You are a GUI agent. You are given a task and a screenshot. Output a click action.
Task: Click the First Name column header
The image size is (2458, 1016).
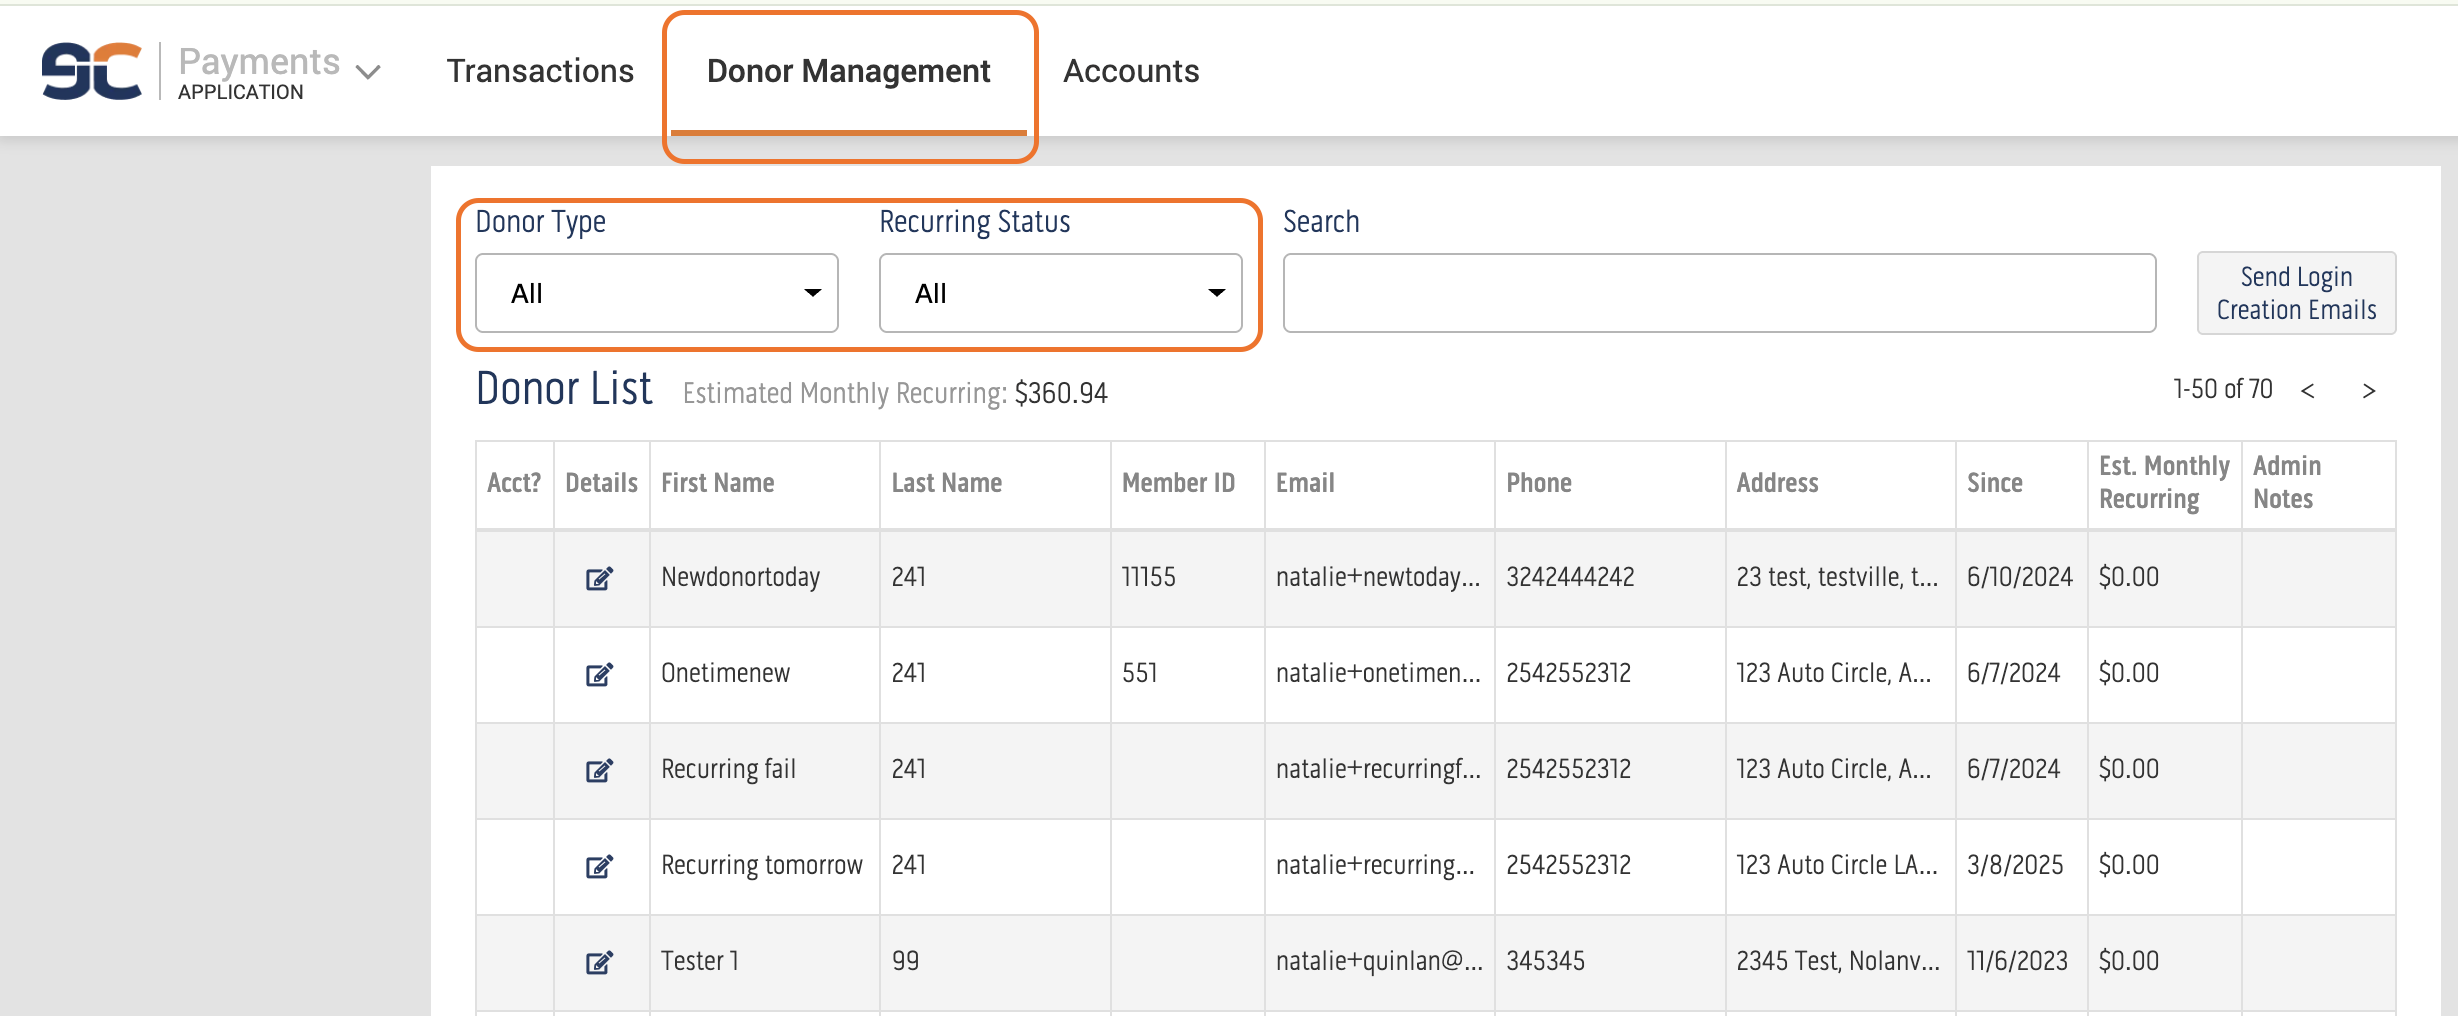(x=717, y=483)
